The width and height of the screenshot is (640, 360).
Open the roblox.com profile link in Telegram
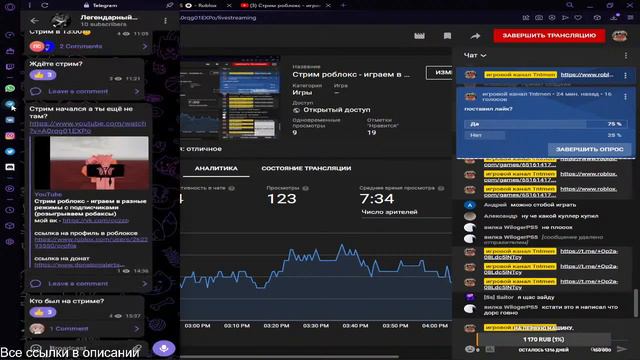91,242
